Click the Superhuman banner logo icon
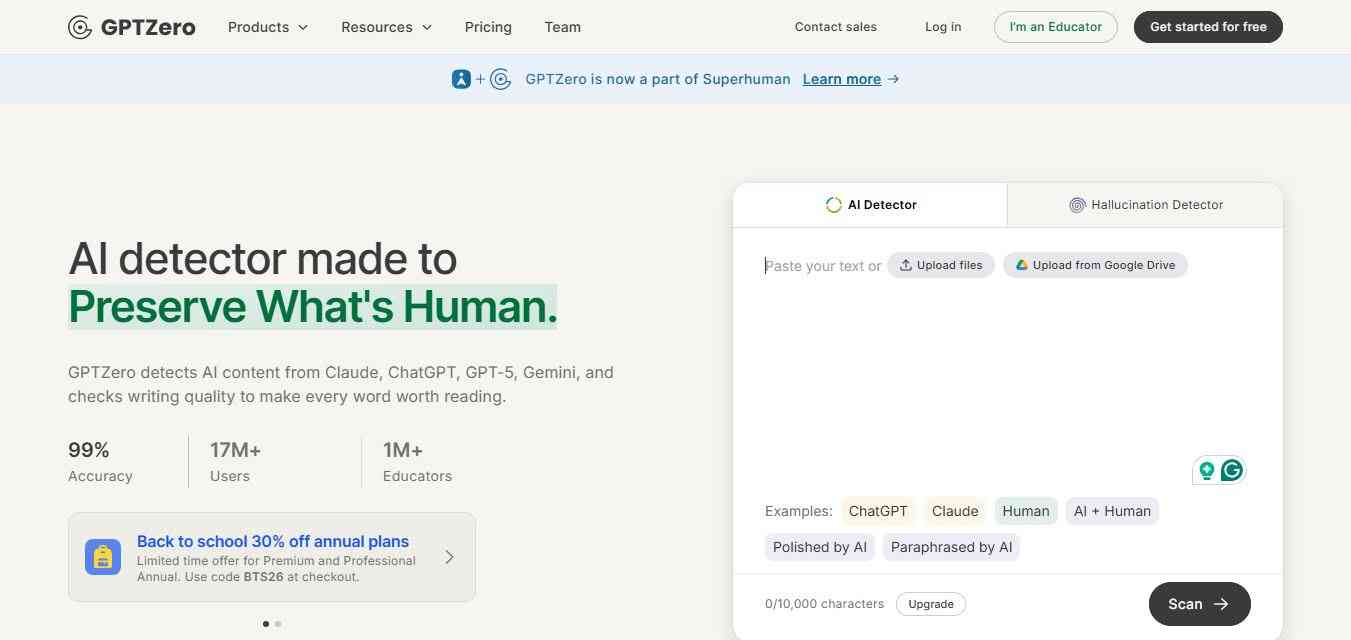The height and width of the screenshot is (640, 1351). coord(461,79)
